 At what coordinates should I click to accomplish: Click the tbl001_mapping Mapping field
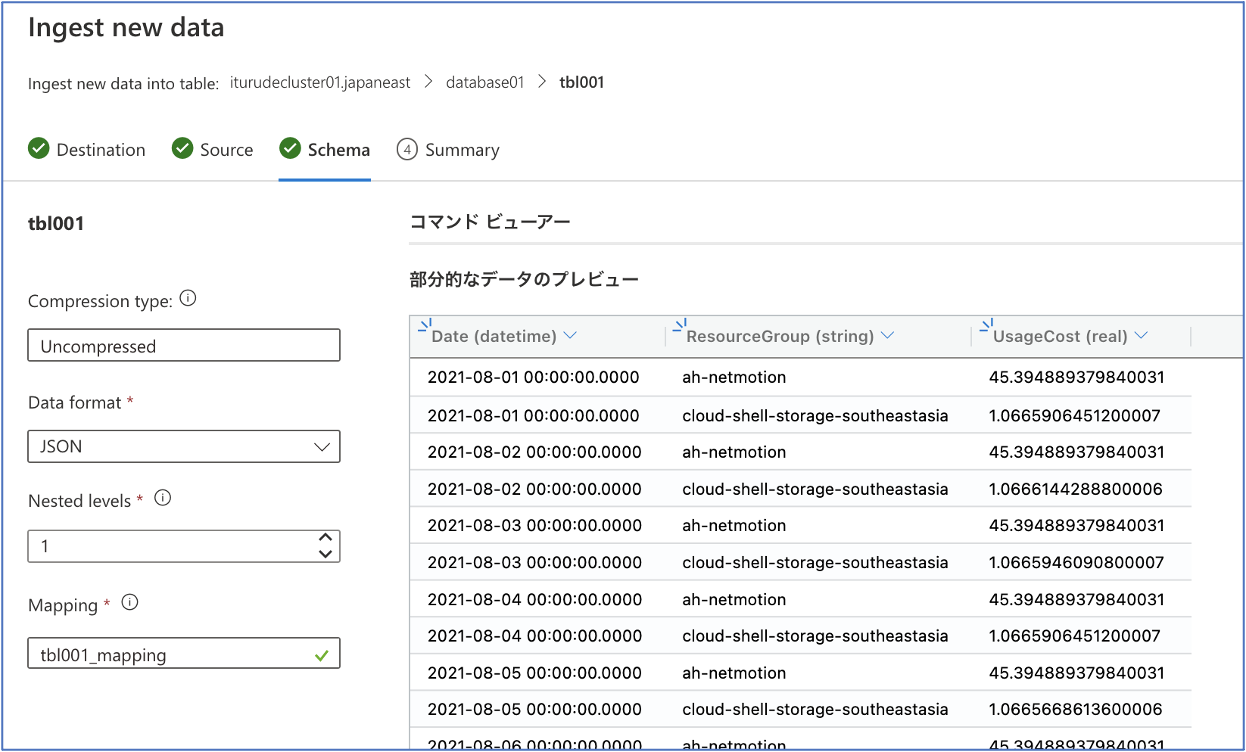pos(184,655)
